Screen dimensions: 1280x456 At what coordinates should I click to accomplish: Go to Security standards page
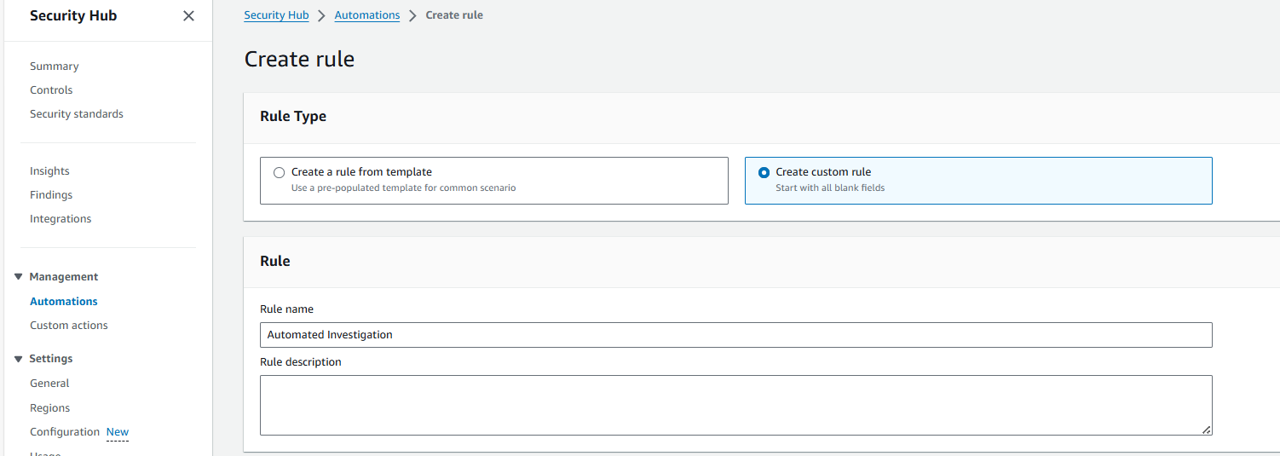tap(77, 114)
